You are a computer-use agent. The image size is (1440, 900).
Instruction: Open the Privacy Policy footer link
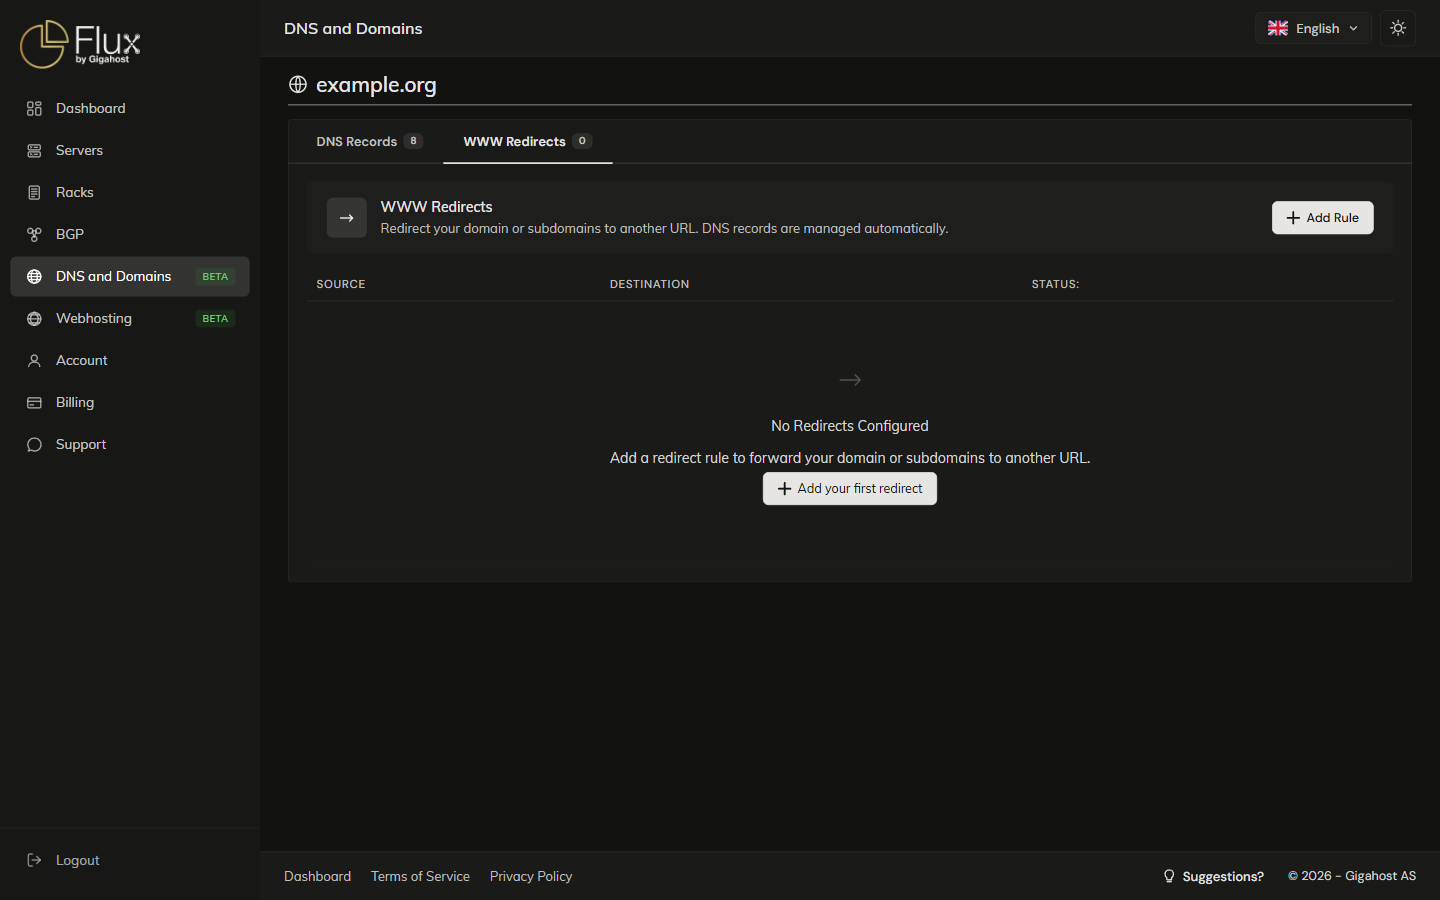(531, 876)
